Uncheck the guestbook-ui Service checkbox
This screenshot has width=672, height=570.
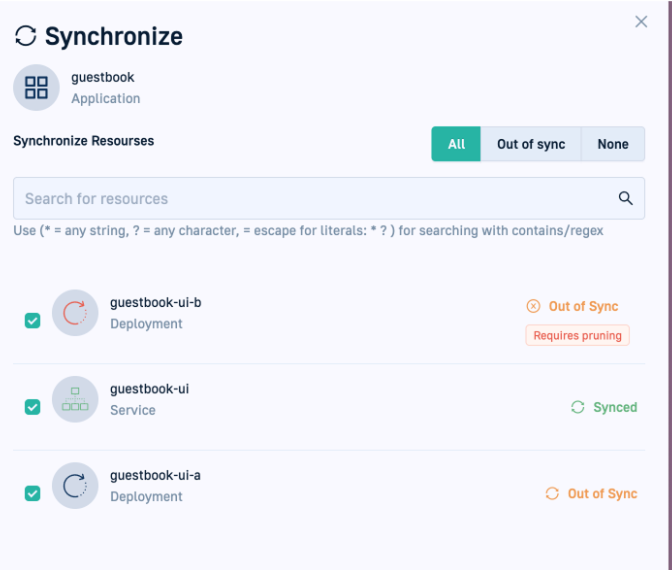pos(32,407)
